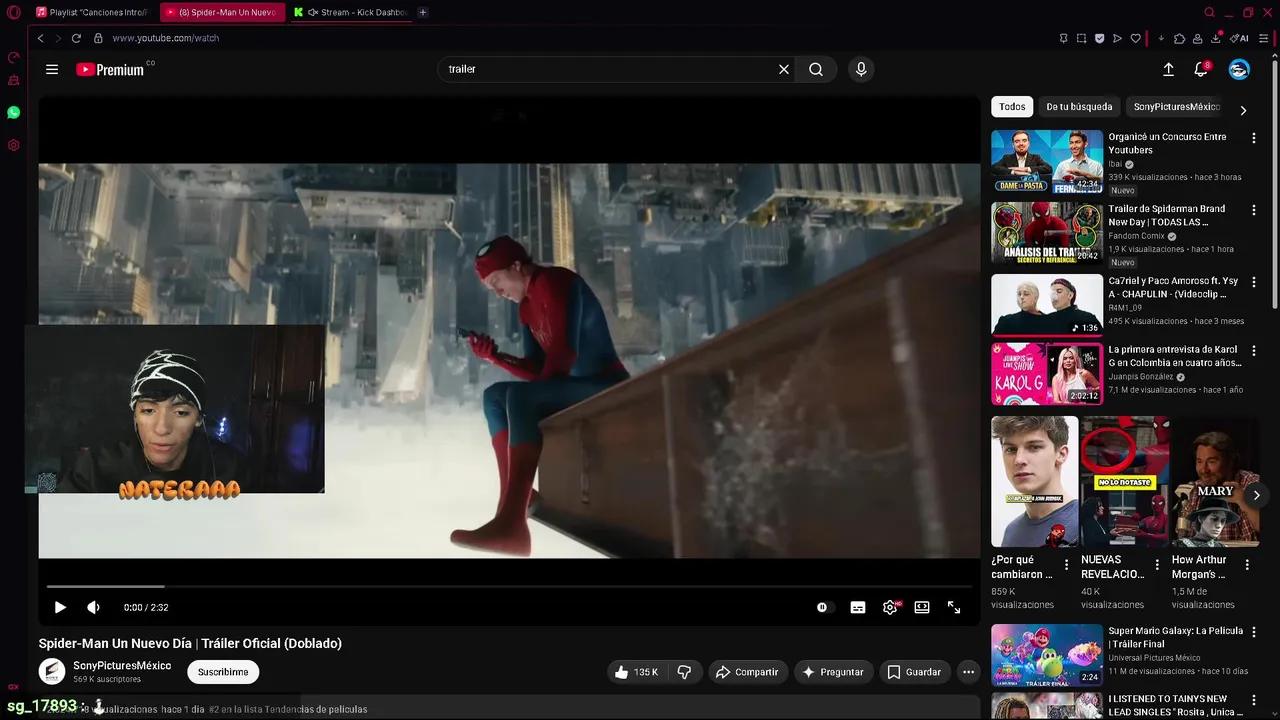Select the Todos filter chip
Screen dimensions: 1280x720
[x=1012, y=107]
